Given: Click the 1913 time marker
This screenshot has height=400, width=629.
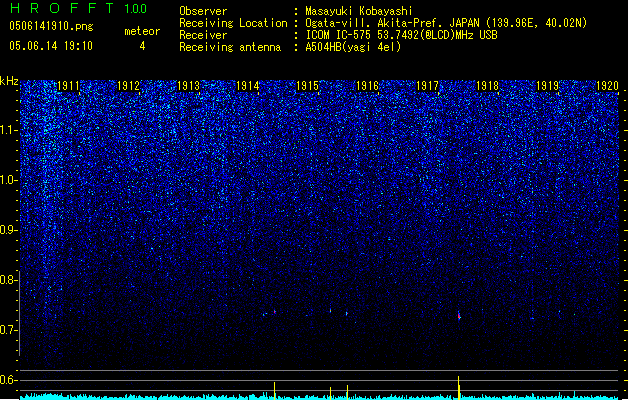Looking at the screenshot, I should pos(188,86).
